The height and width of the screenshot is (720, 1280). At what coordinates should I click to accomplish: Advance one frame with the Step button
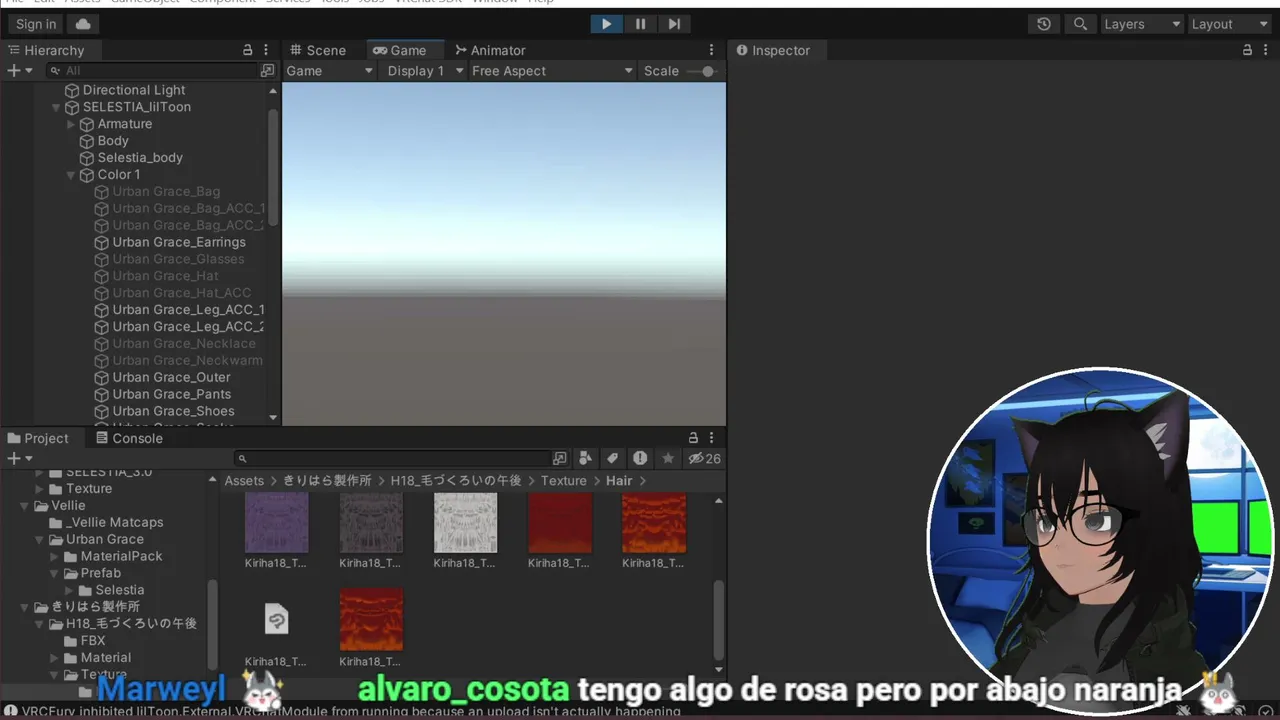(674, 24)
